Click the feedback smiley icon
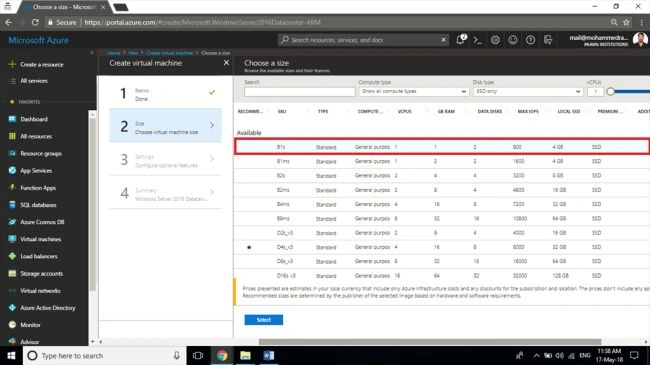This screenshot has width=650, height=365. click(513, 40)
